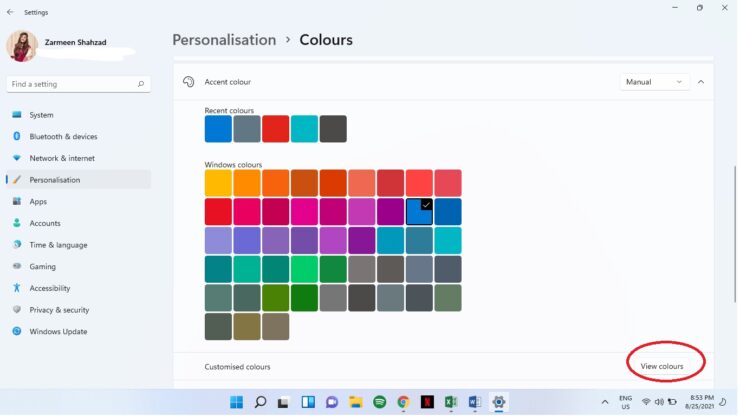Collapse the Accent colour section
Viewport: 740px width, 416px height.
pos(701,82)
